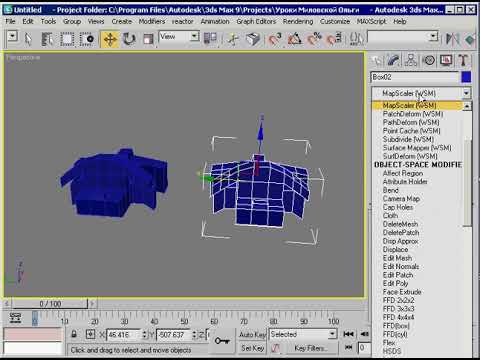Open the MAXScript menu
480x360 pixels.
click(x=371, y=22)
